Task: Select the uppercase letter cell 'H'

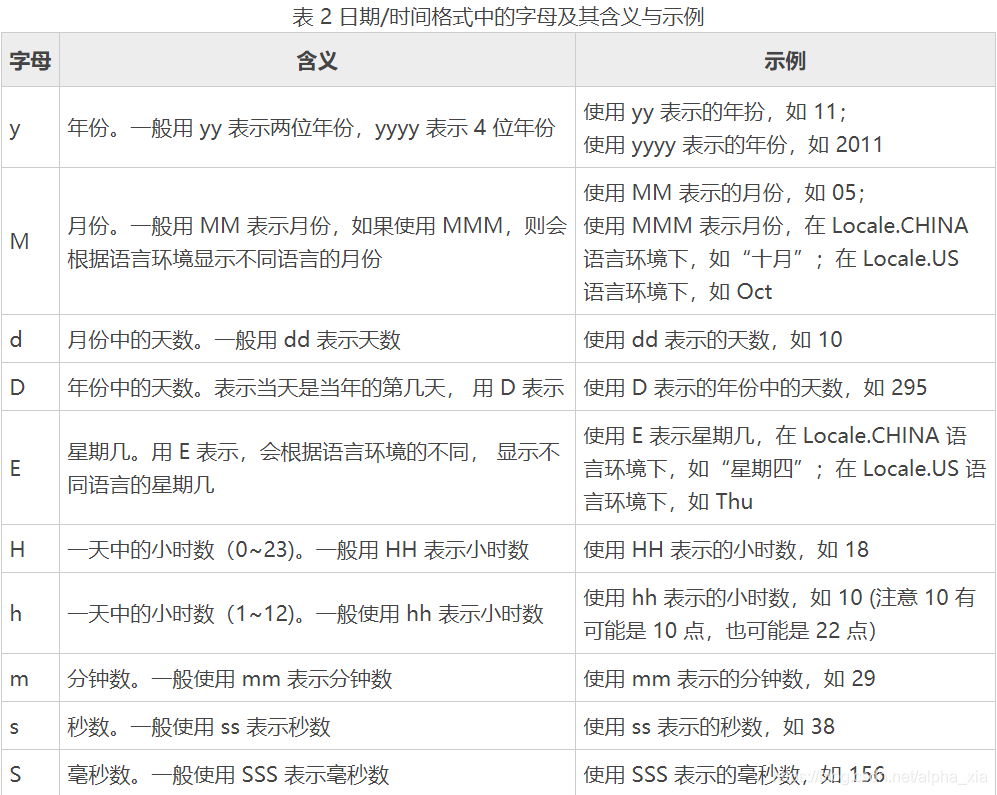Action: pos(30,549)
